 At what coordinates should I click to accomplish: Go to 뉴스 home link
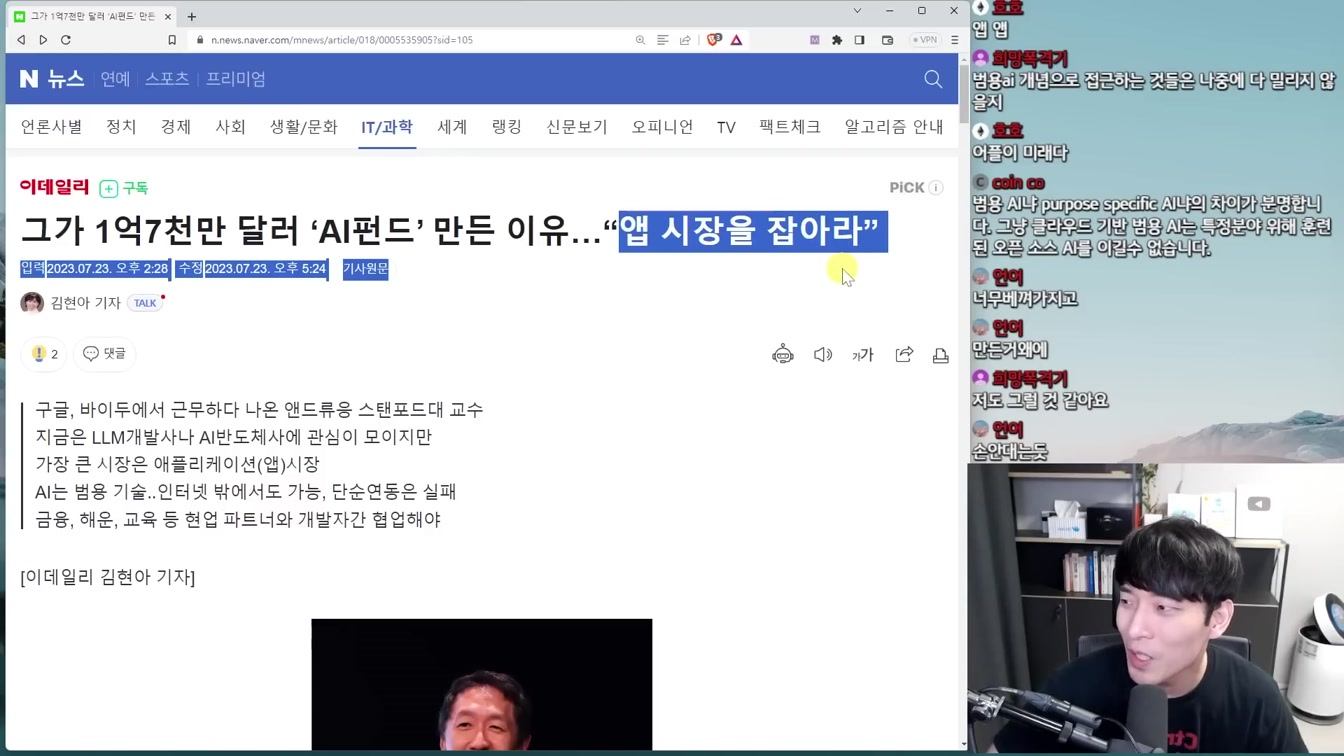[66, 79]
